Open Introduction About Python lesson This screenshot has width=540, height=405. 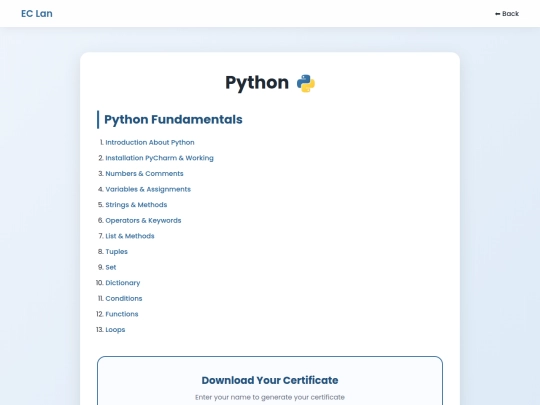click(x=150, y=142)
